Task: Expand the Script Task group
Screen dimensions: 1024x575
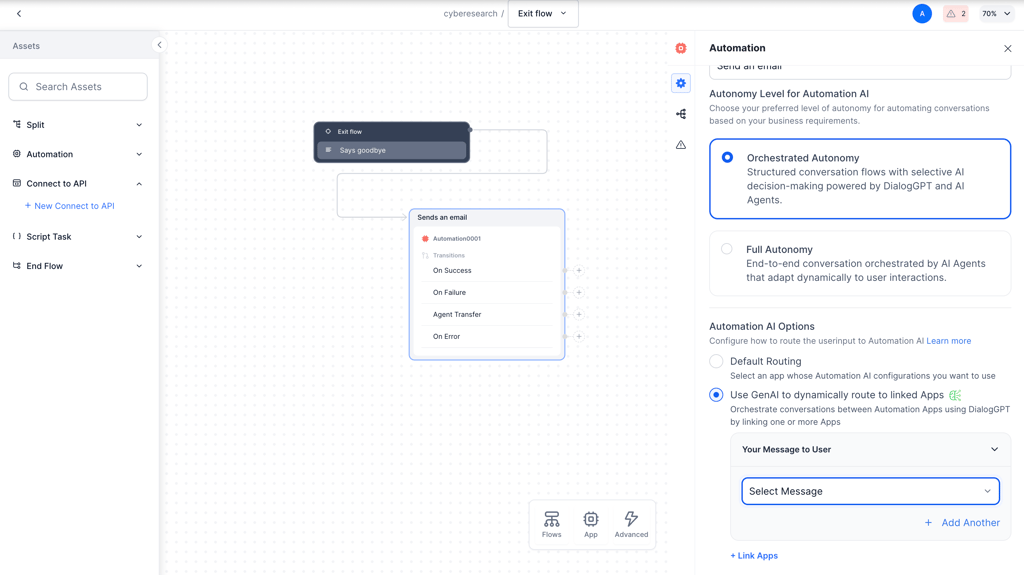Action: coord(139,237)
